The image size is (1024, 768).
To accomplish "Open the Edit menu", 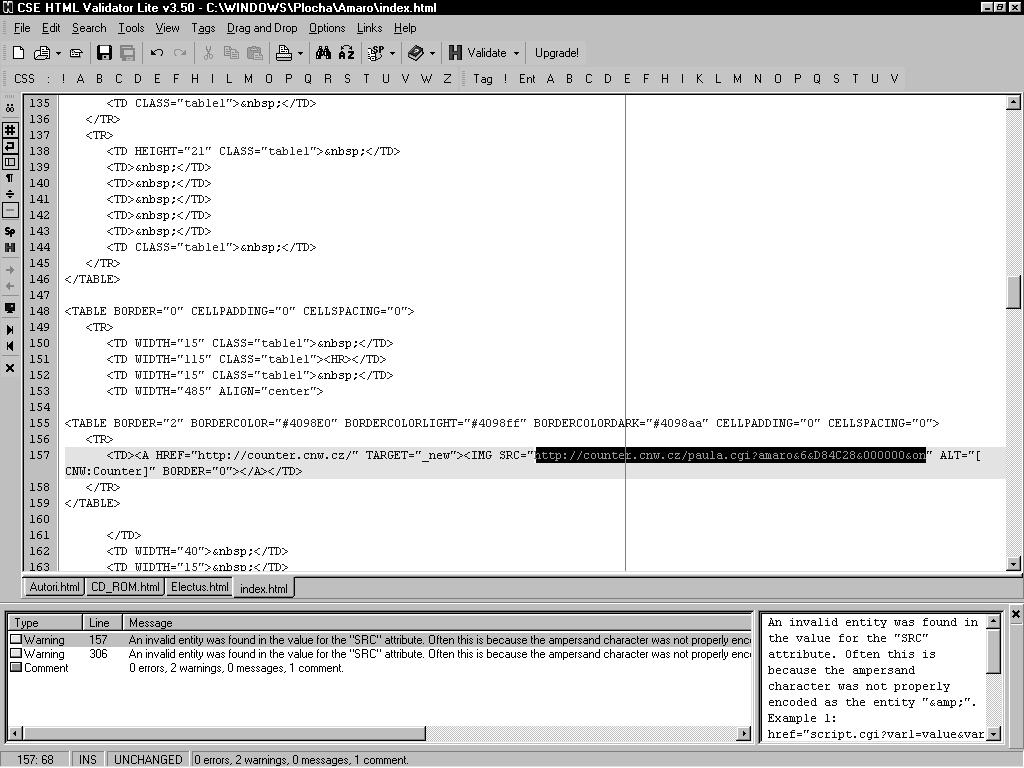I will click(x=51, y=28).
